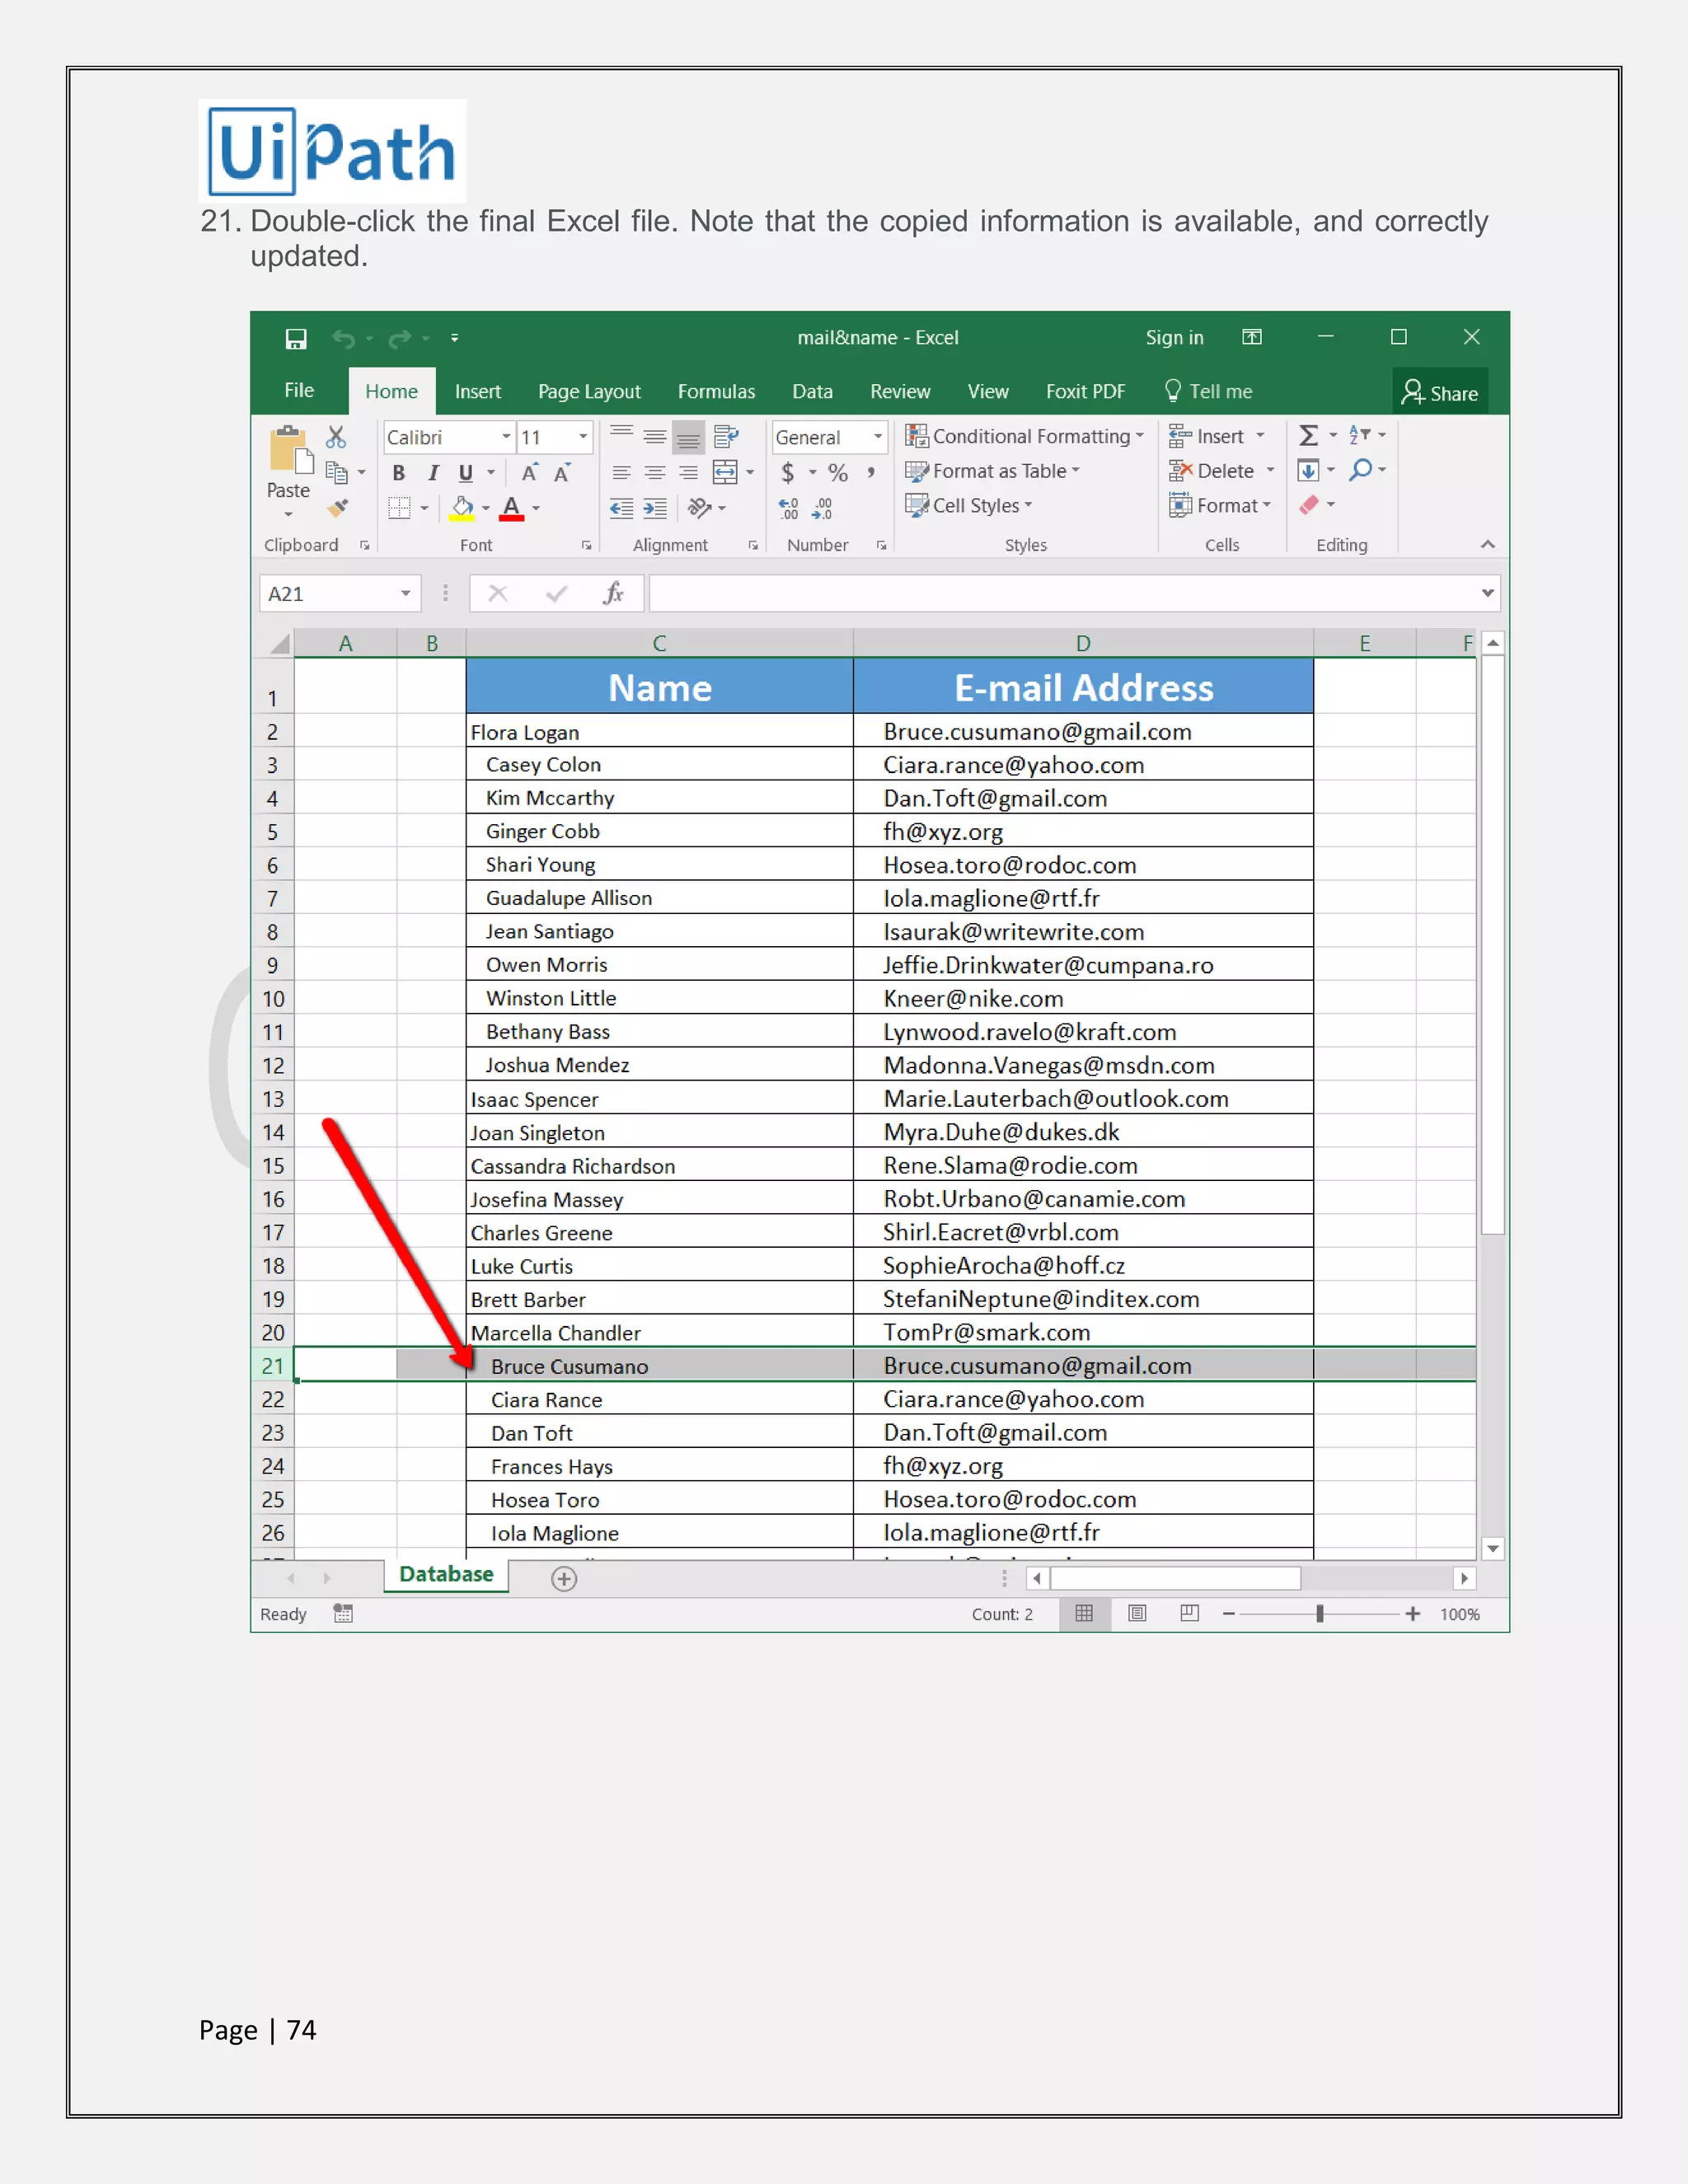
Task: Click the Orientation text angle icon
Action: (700, 508)
